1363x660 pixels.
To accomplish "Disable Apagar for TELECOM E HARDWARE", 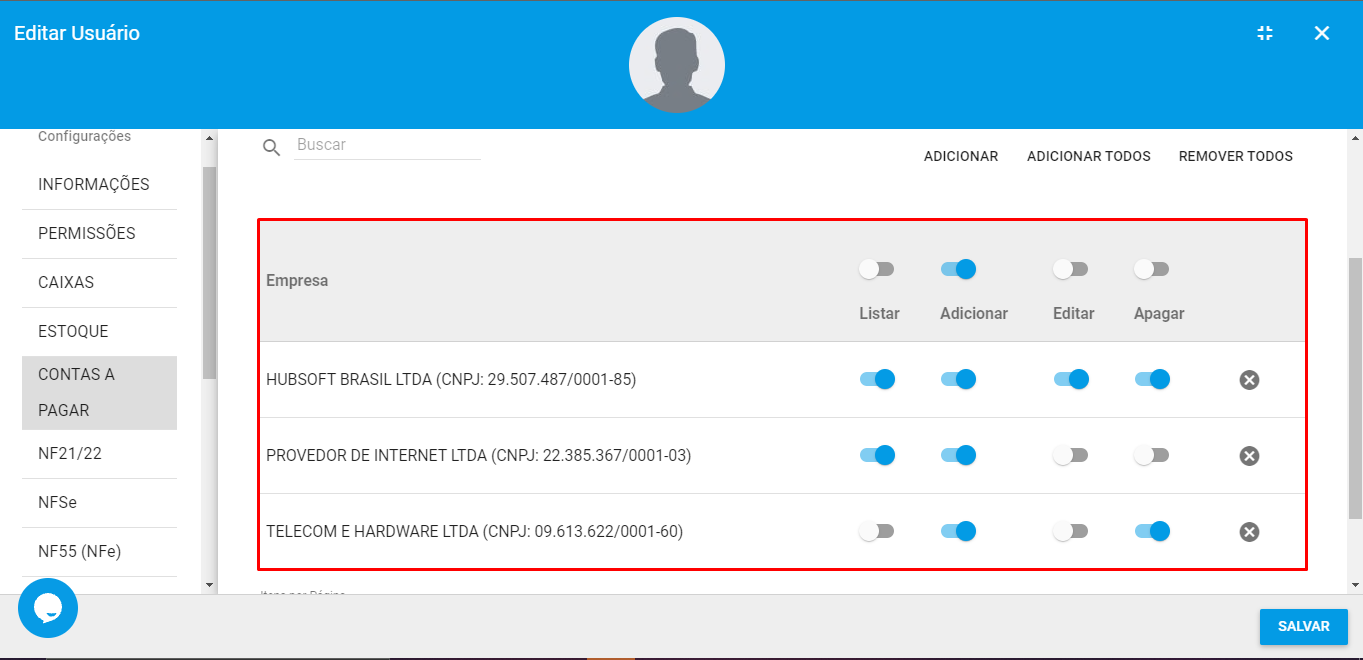I will 1152,531.
